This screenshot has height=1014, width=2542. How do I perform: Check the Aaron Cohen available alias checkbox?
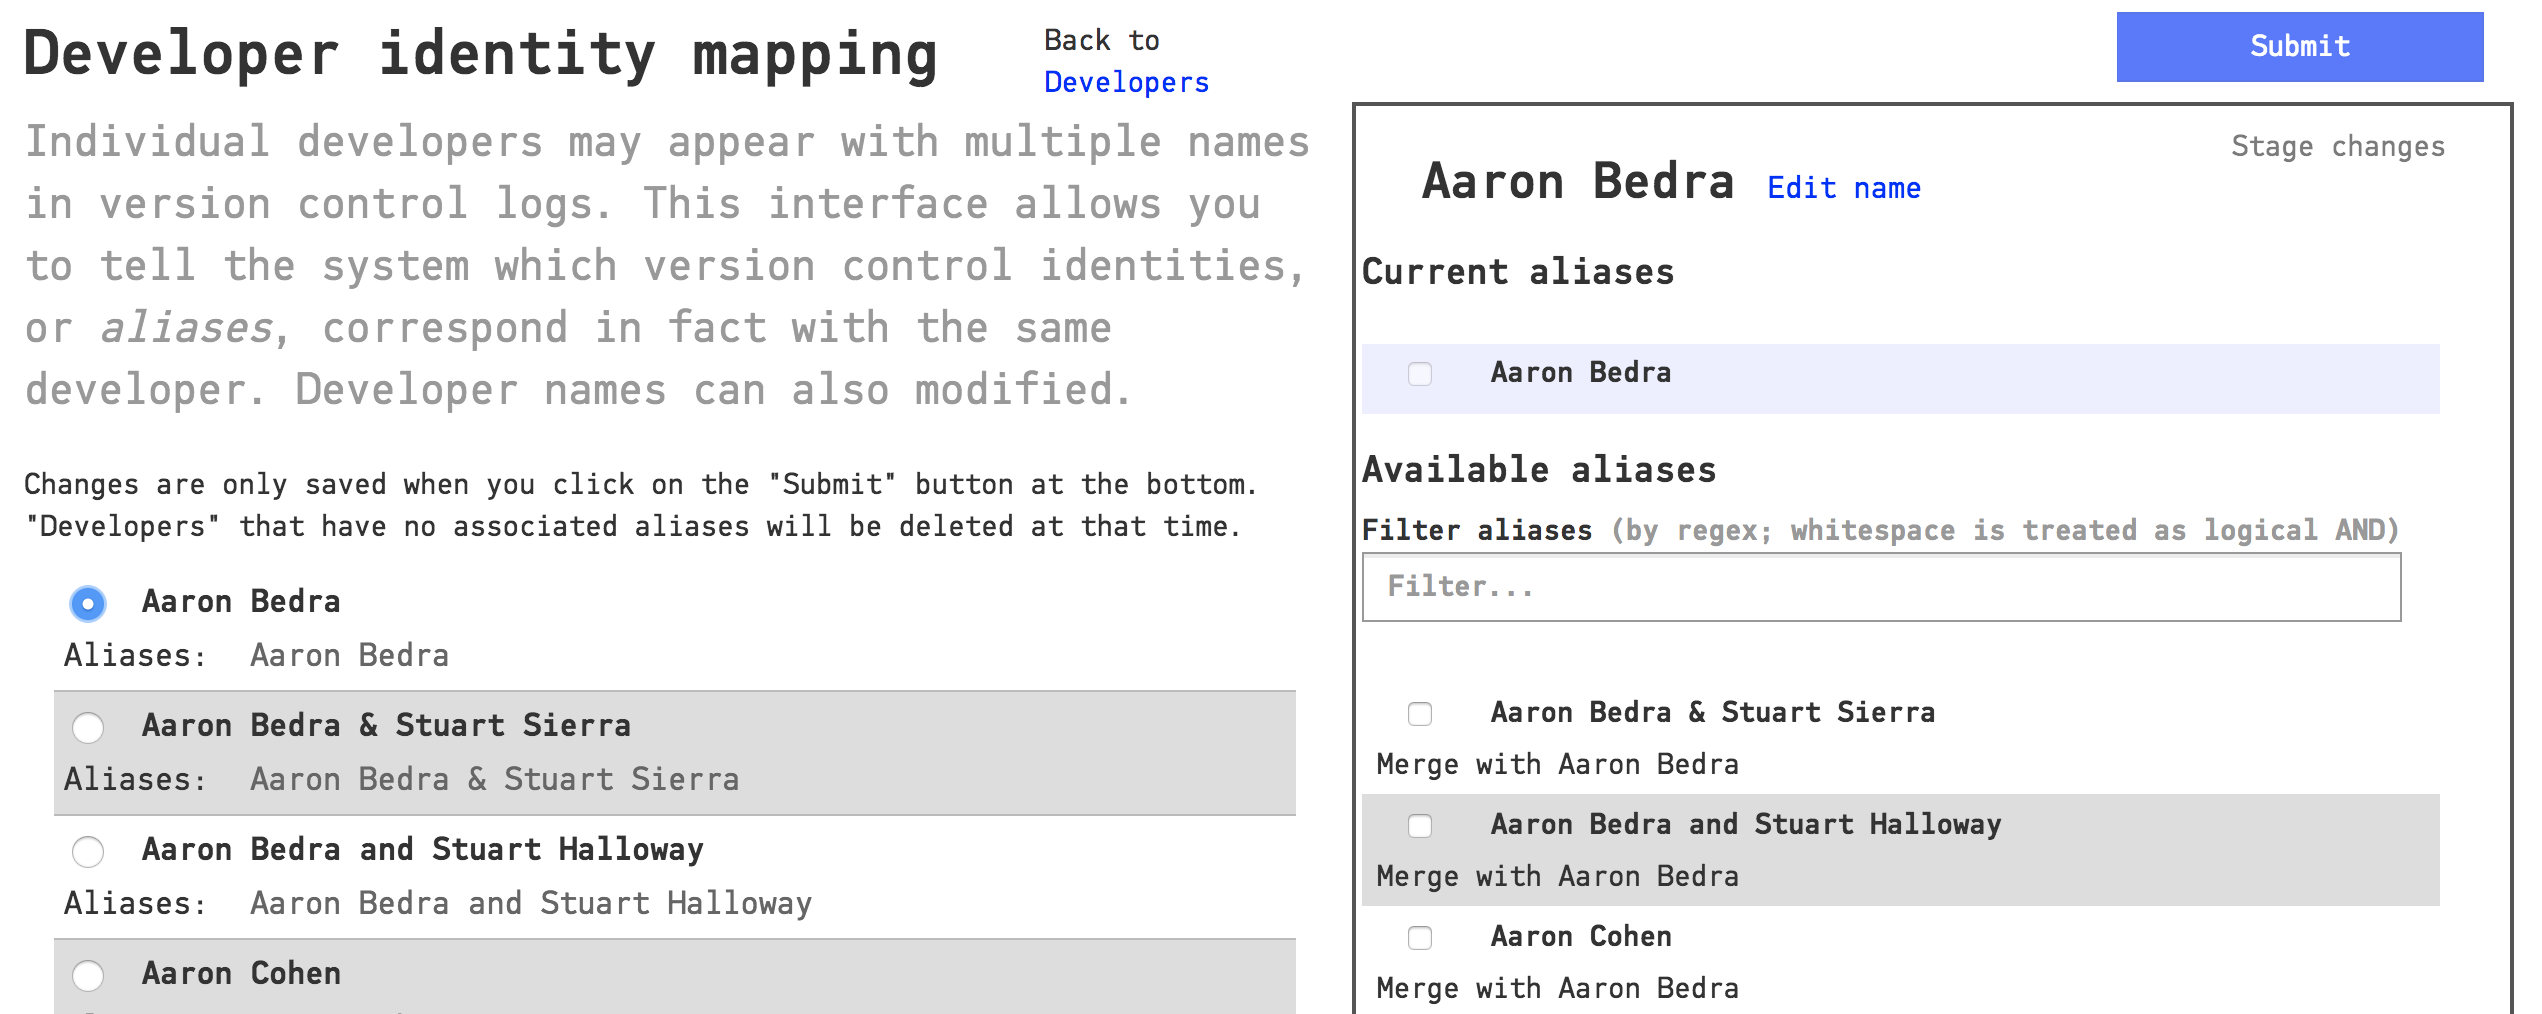(x=1419, y=937)
